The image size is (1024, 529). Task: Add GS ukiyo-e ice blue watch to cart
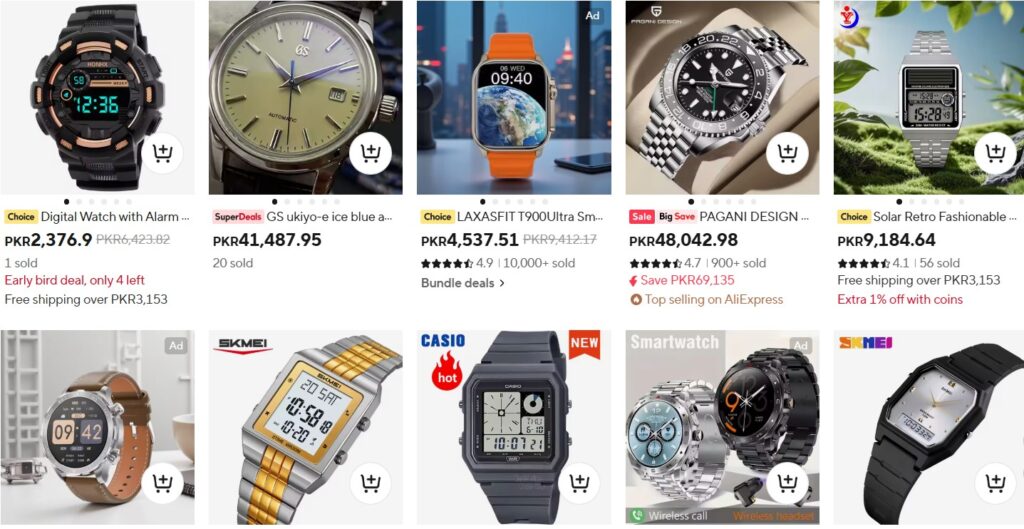click(x=370, y=153)
